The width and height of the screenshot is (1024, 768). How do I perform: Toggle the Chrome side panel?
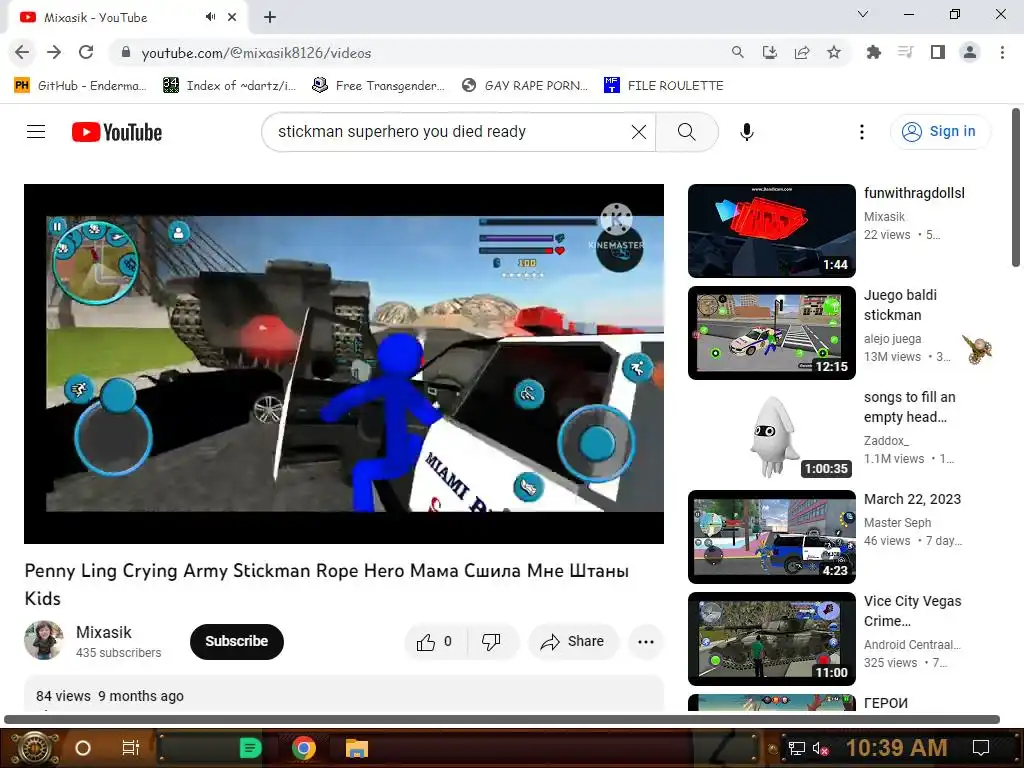[x=938, y=52]
